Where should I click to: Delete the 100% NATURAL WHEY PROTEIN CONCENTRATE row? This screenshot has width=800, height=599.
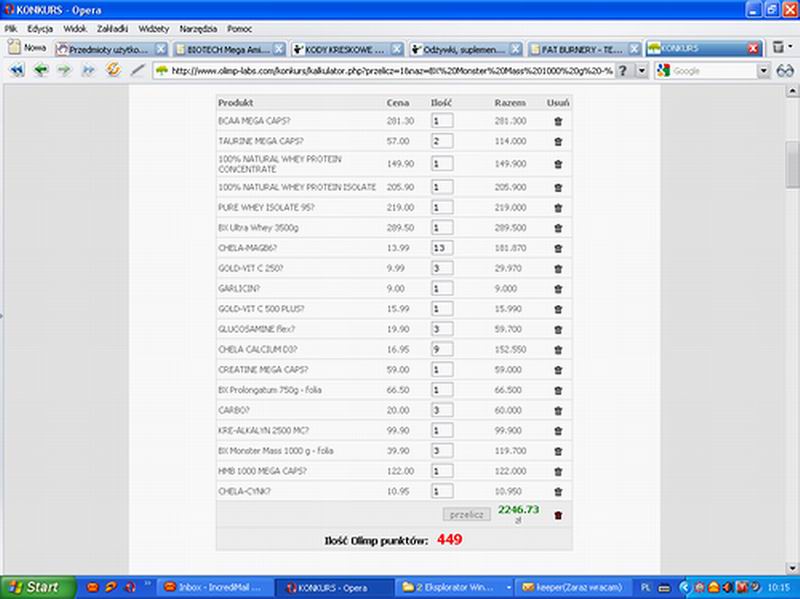(x=558, y=164)
